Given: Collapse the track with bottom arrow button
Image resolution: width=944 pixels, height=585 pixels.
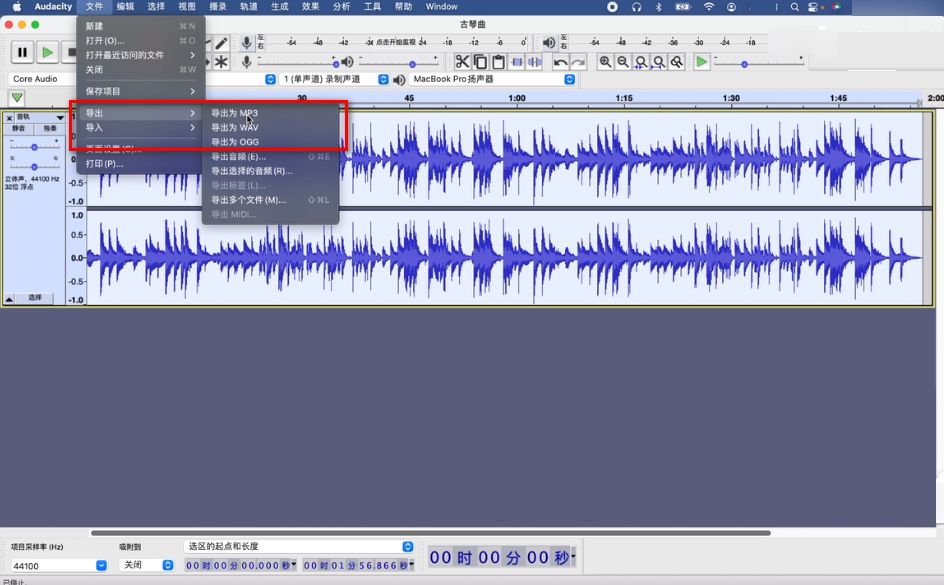Looking at the screenshot, I should coord(10,299).
